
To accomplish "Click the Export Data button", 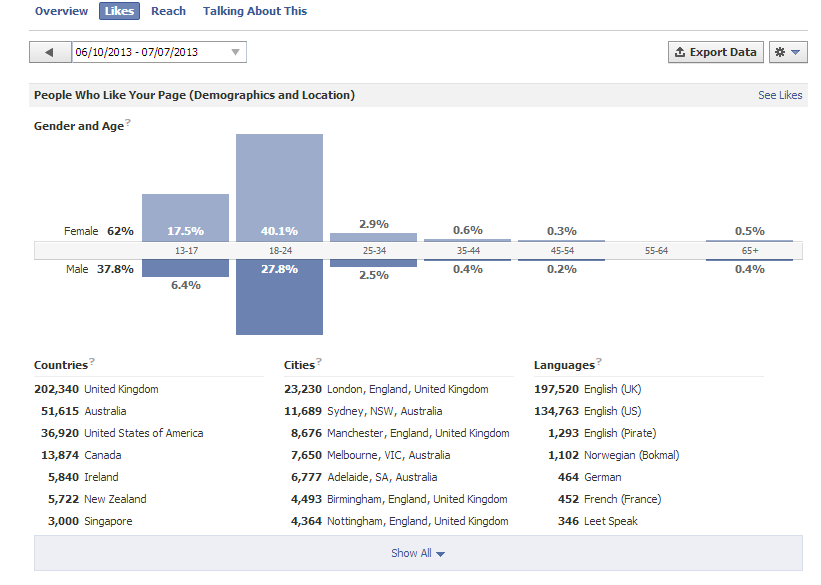I will pos(716,52).
